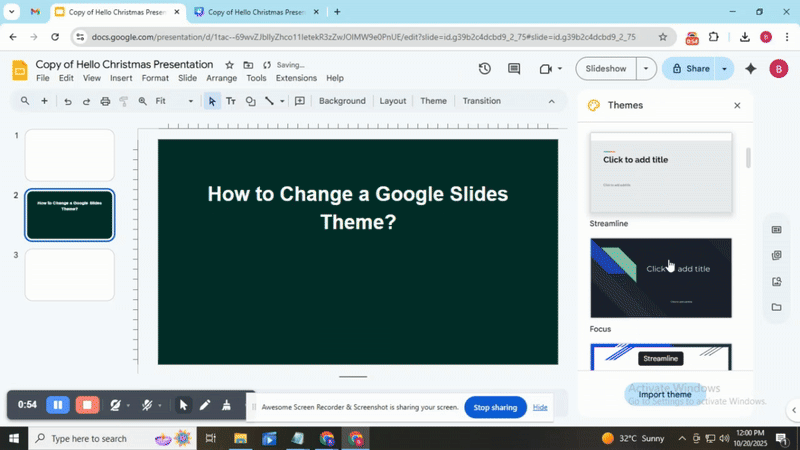Open version history clock icon
The image size is (800, 450).
coord(485,69)
